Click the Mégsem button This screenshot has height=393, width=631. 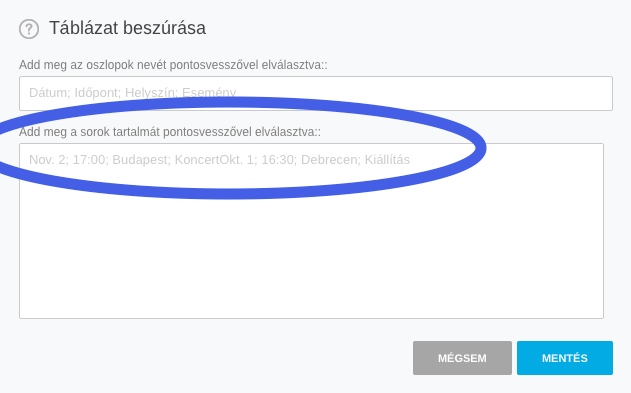click(x=462, y=358)
